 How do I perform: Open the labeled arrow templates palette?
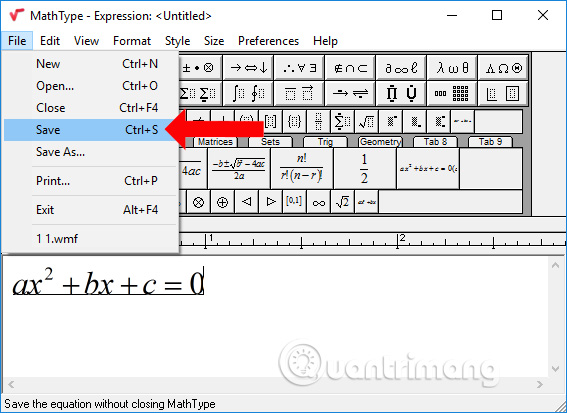[350, 94]
